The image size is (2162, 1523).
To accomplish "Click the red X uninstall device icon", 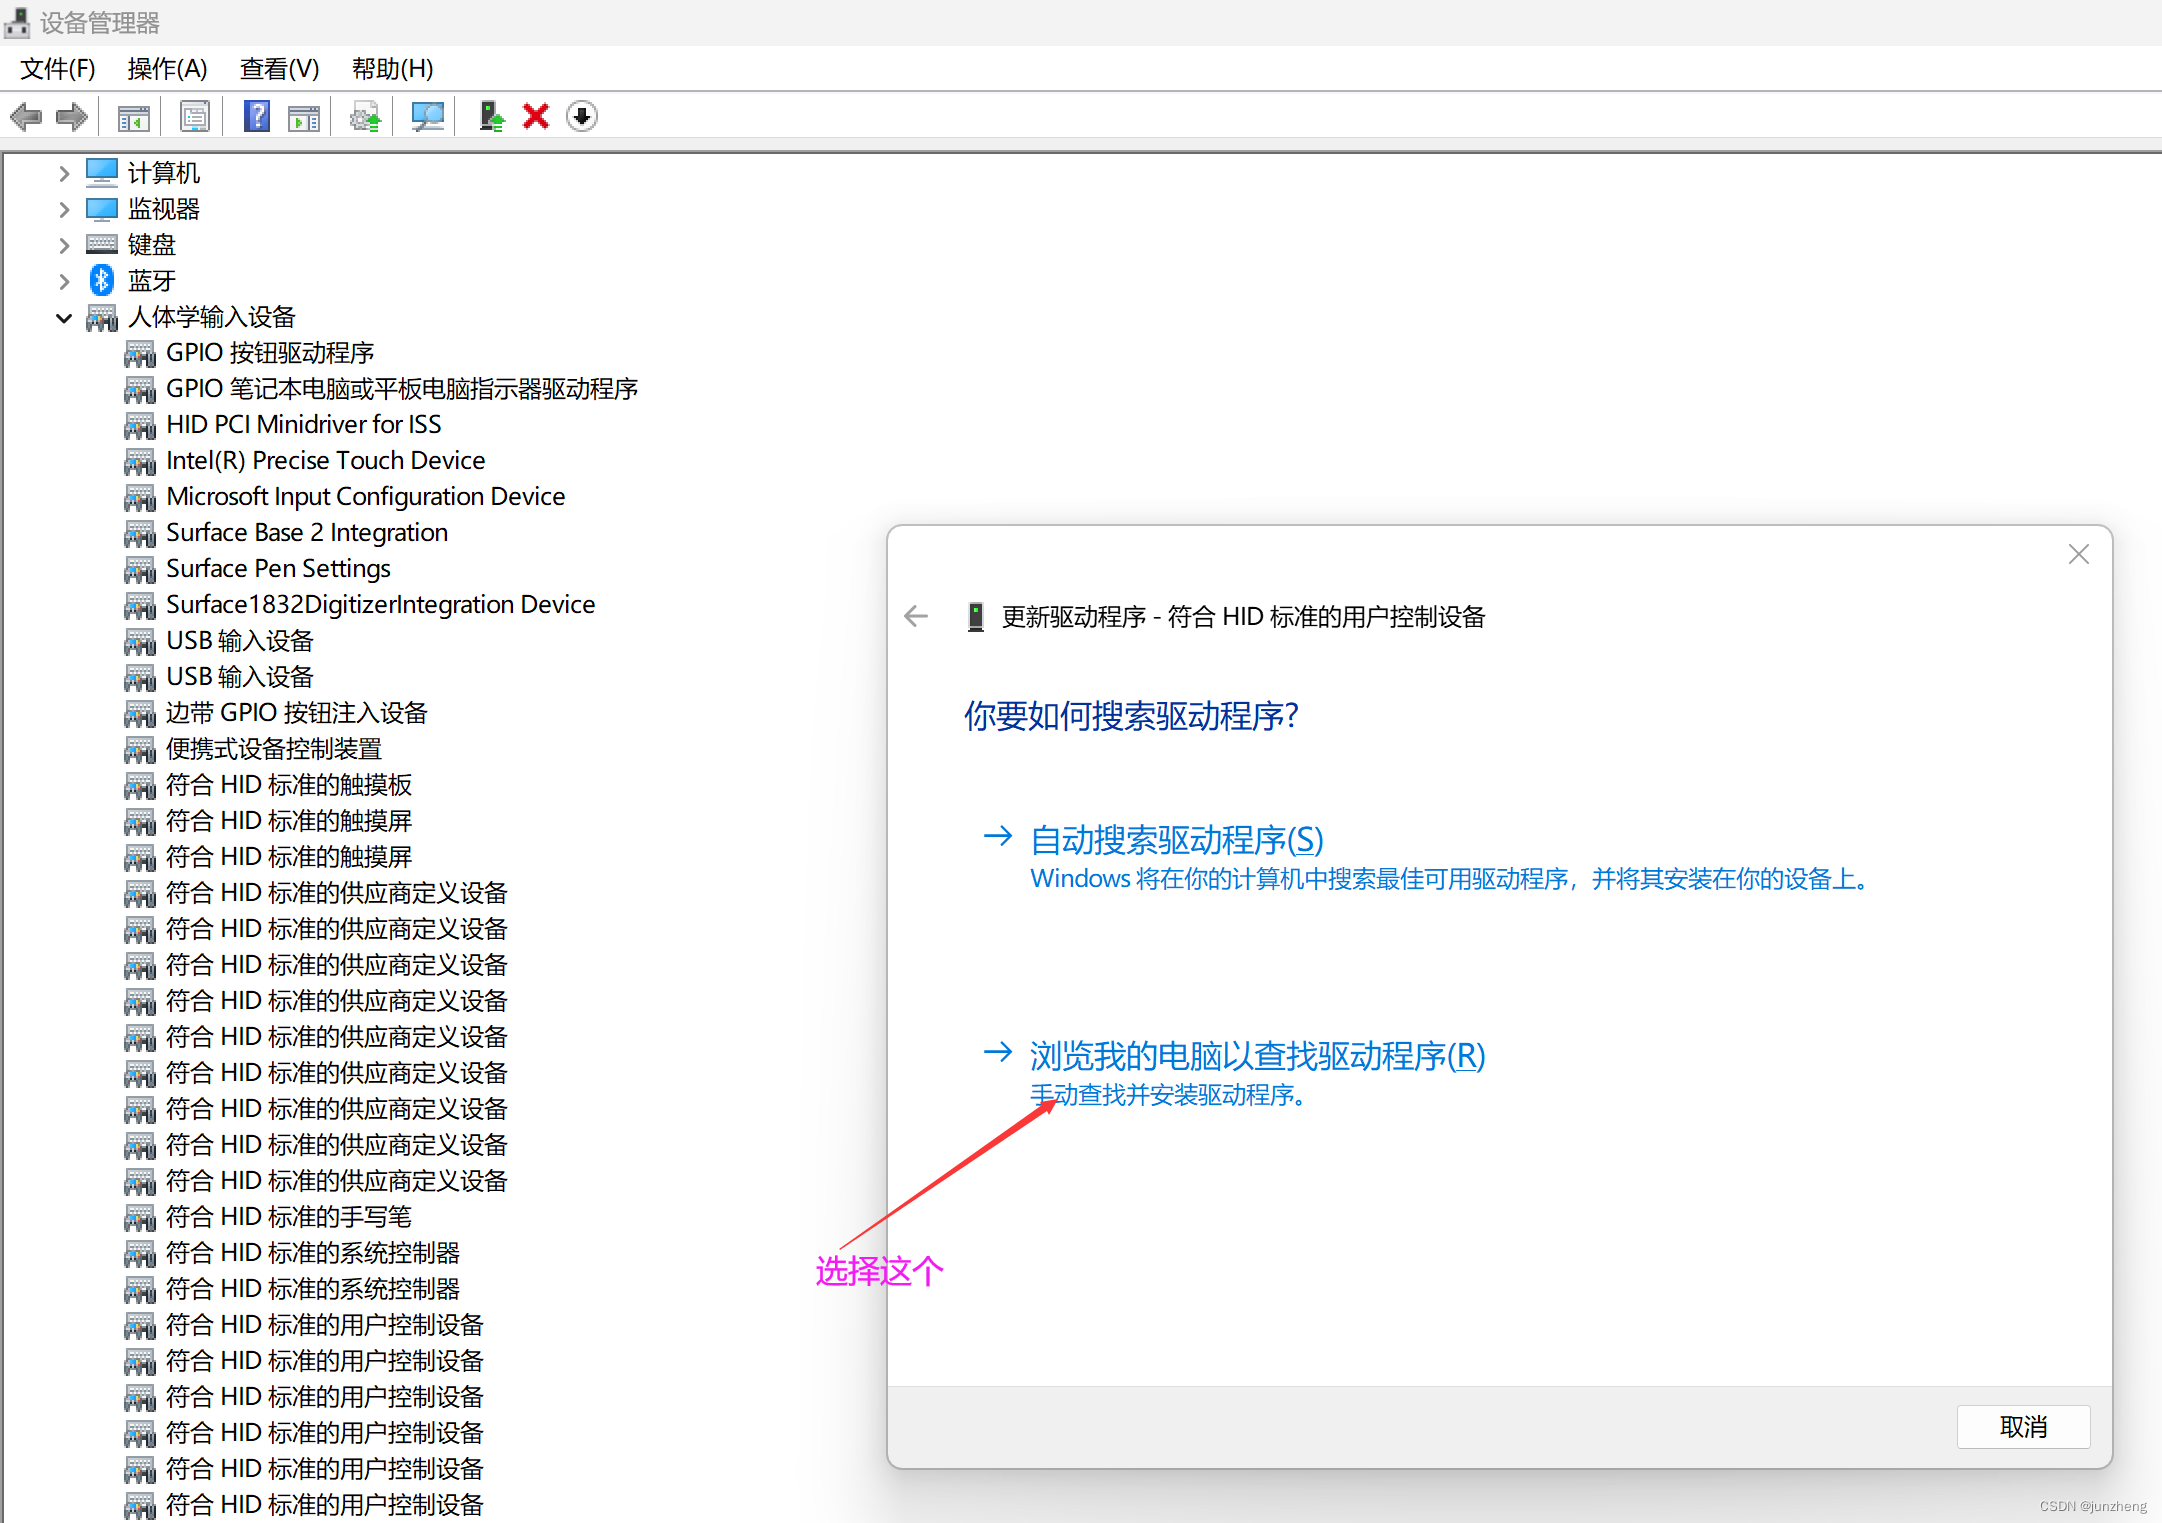I will [x=536, y=117].
